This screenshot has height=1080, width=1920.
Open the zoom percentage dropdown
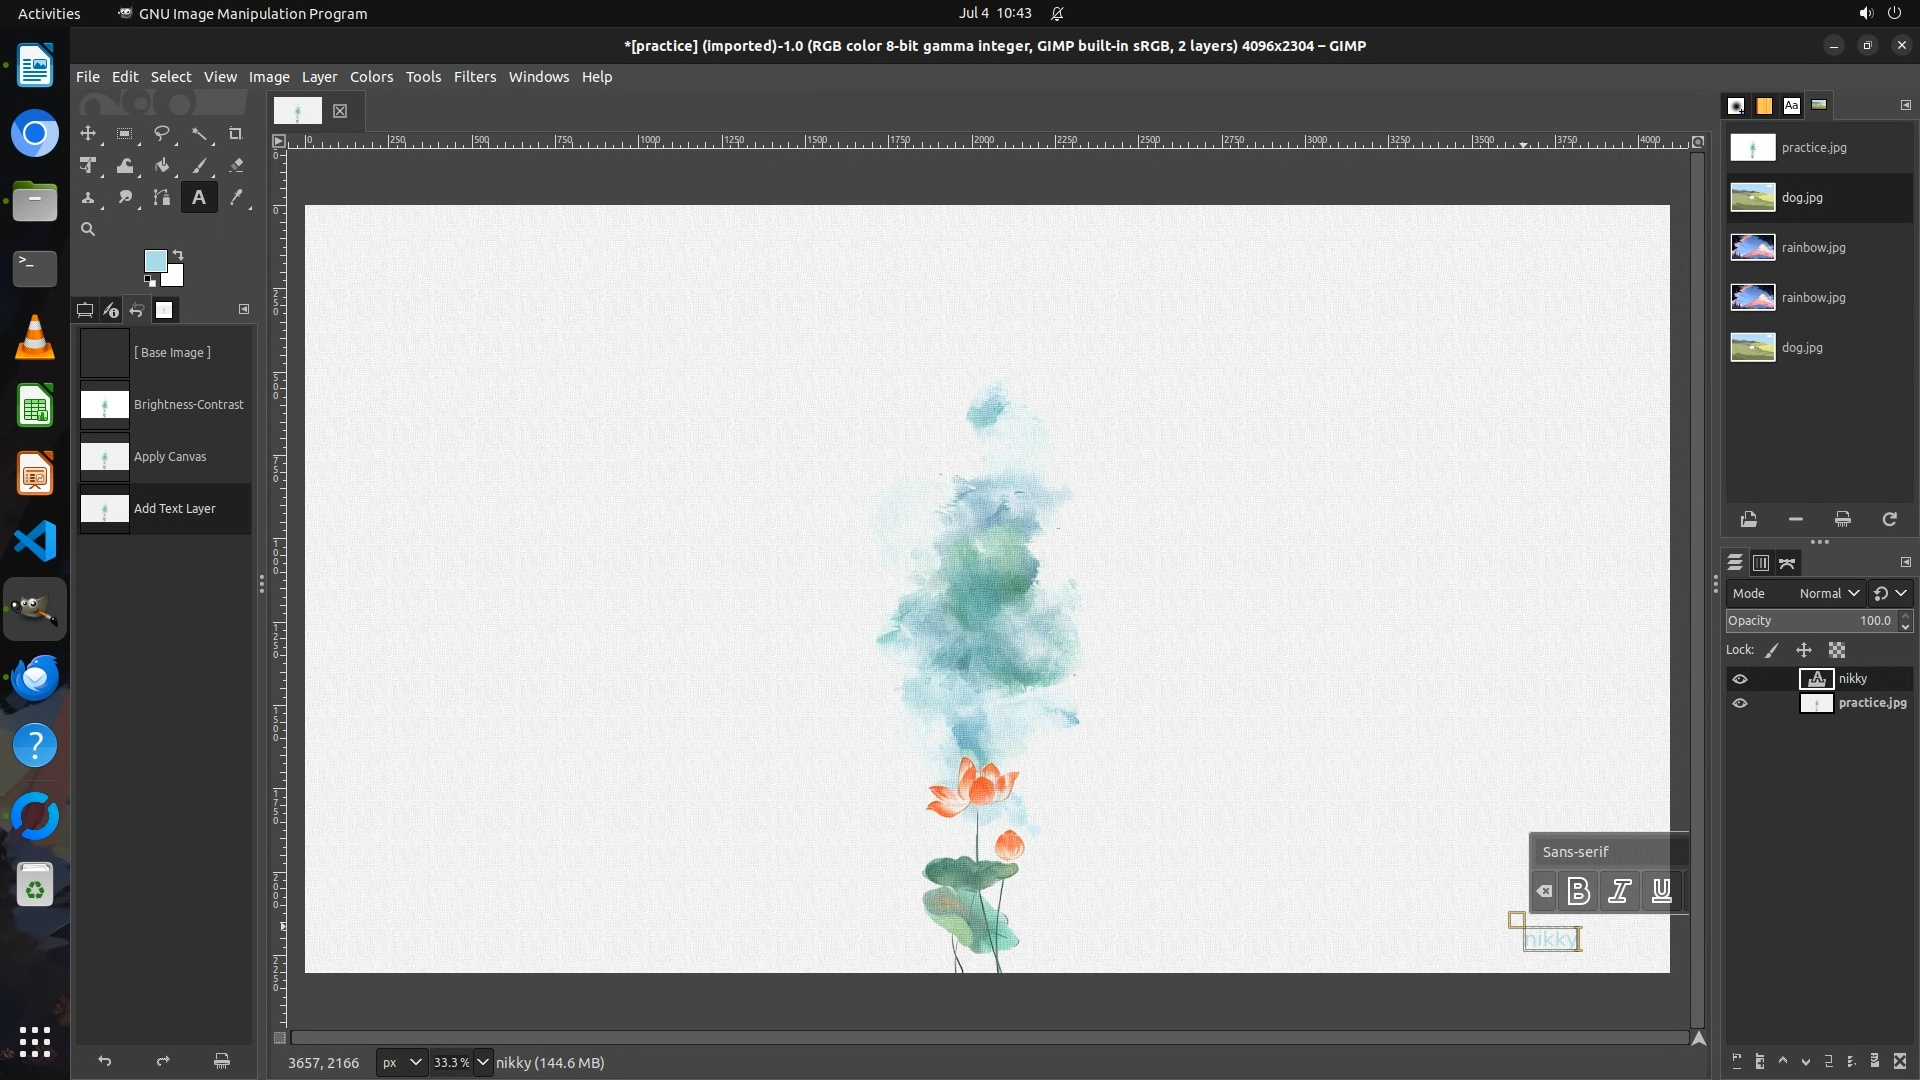[482, 1062]
